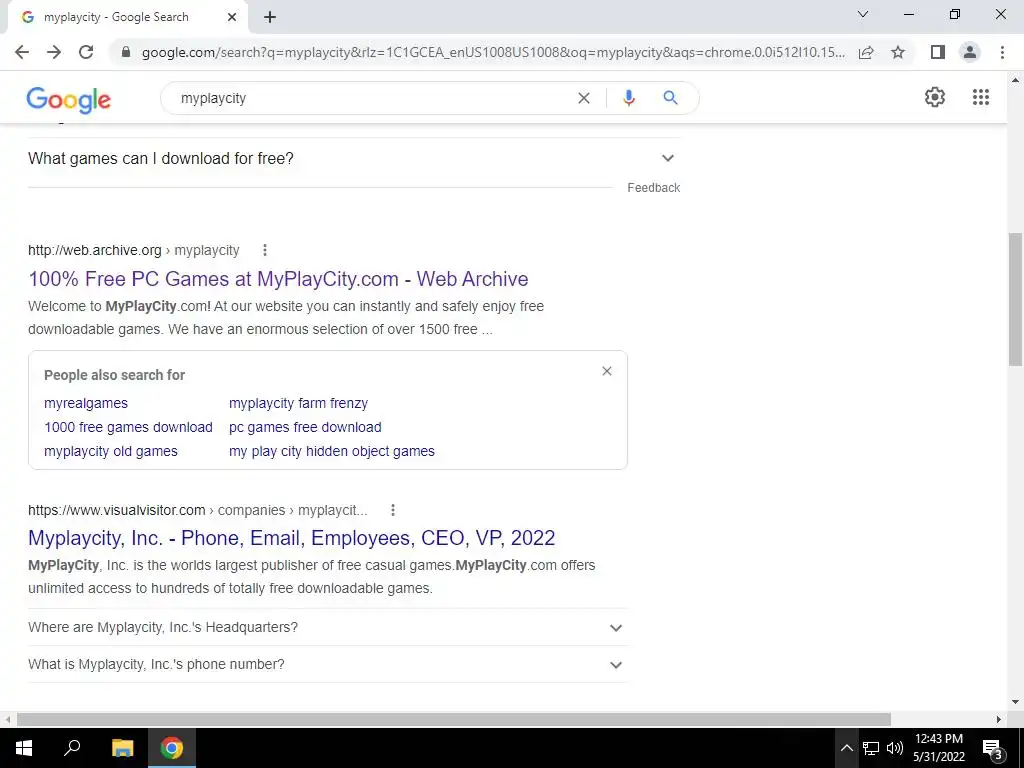Submit search with magnifier icon
1024x768 pixels.
(670, 98)
